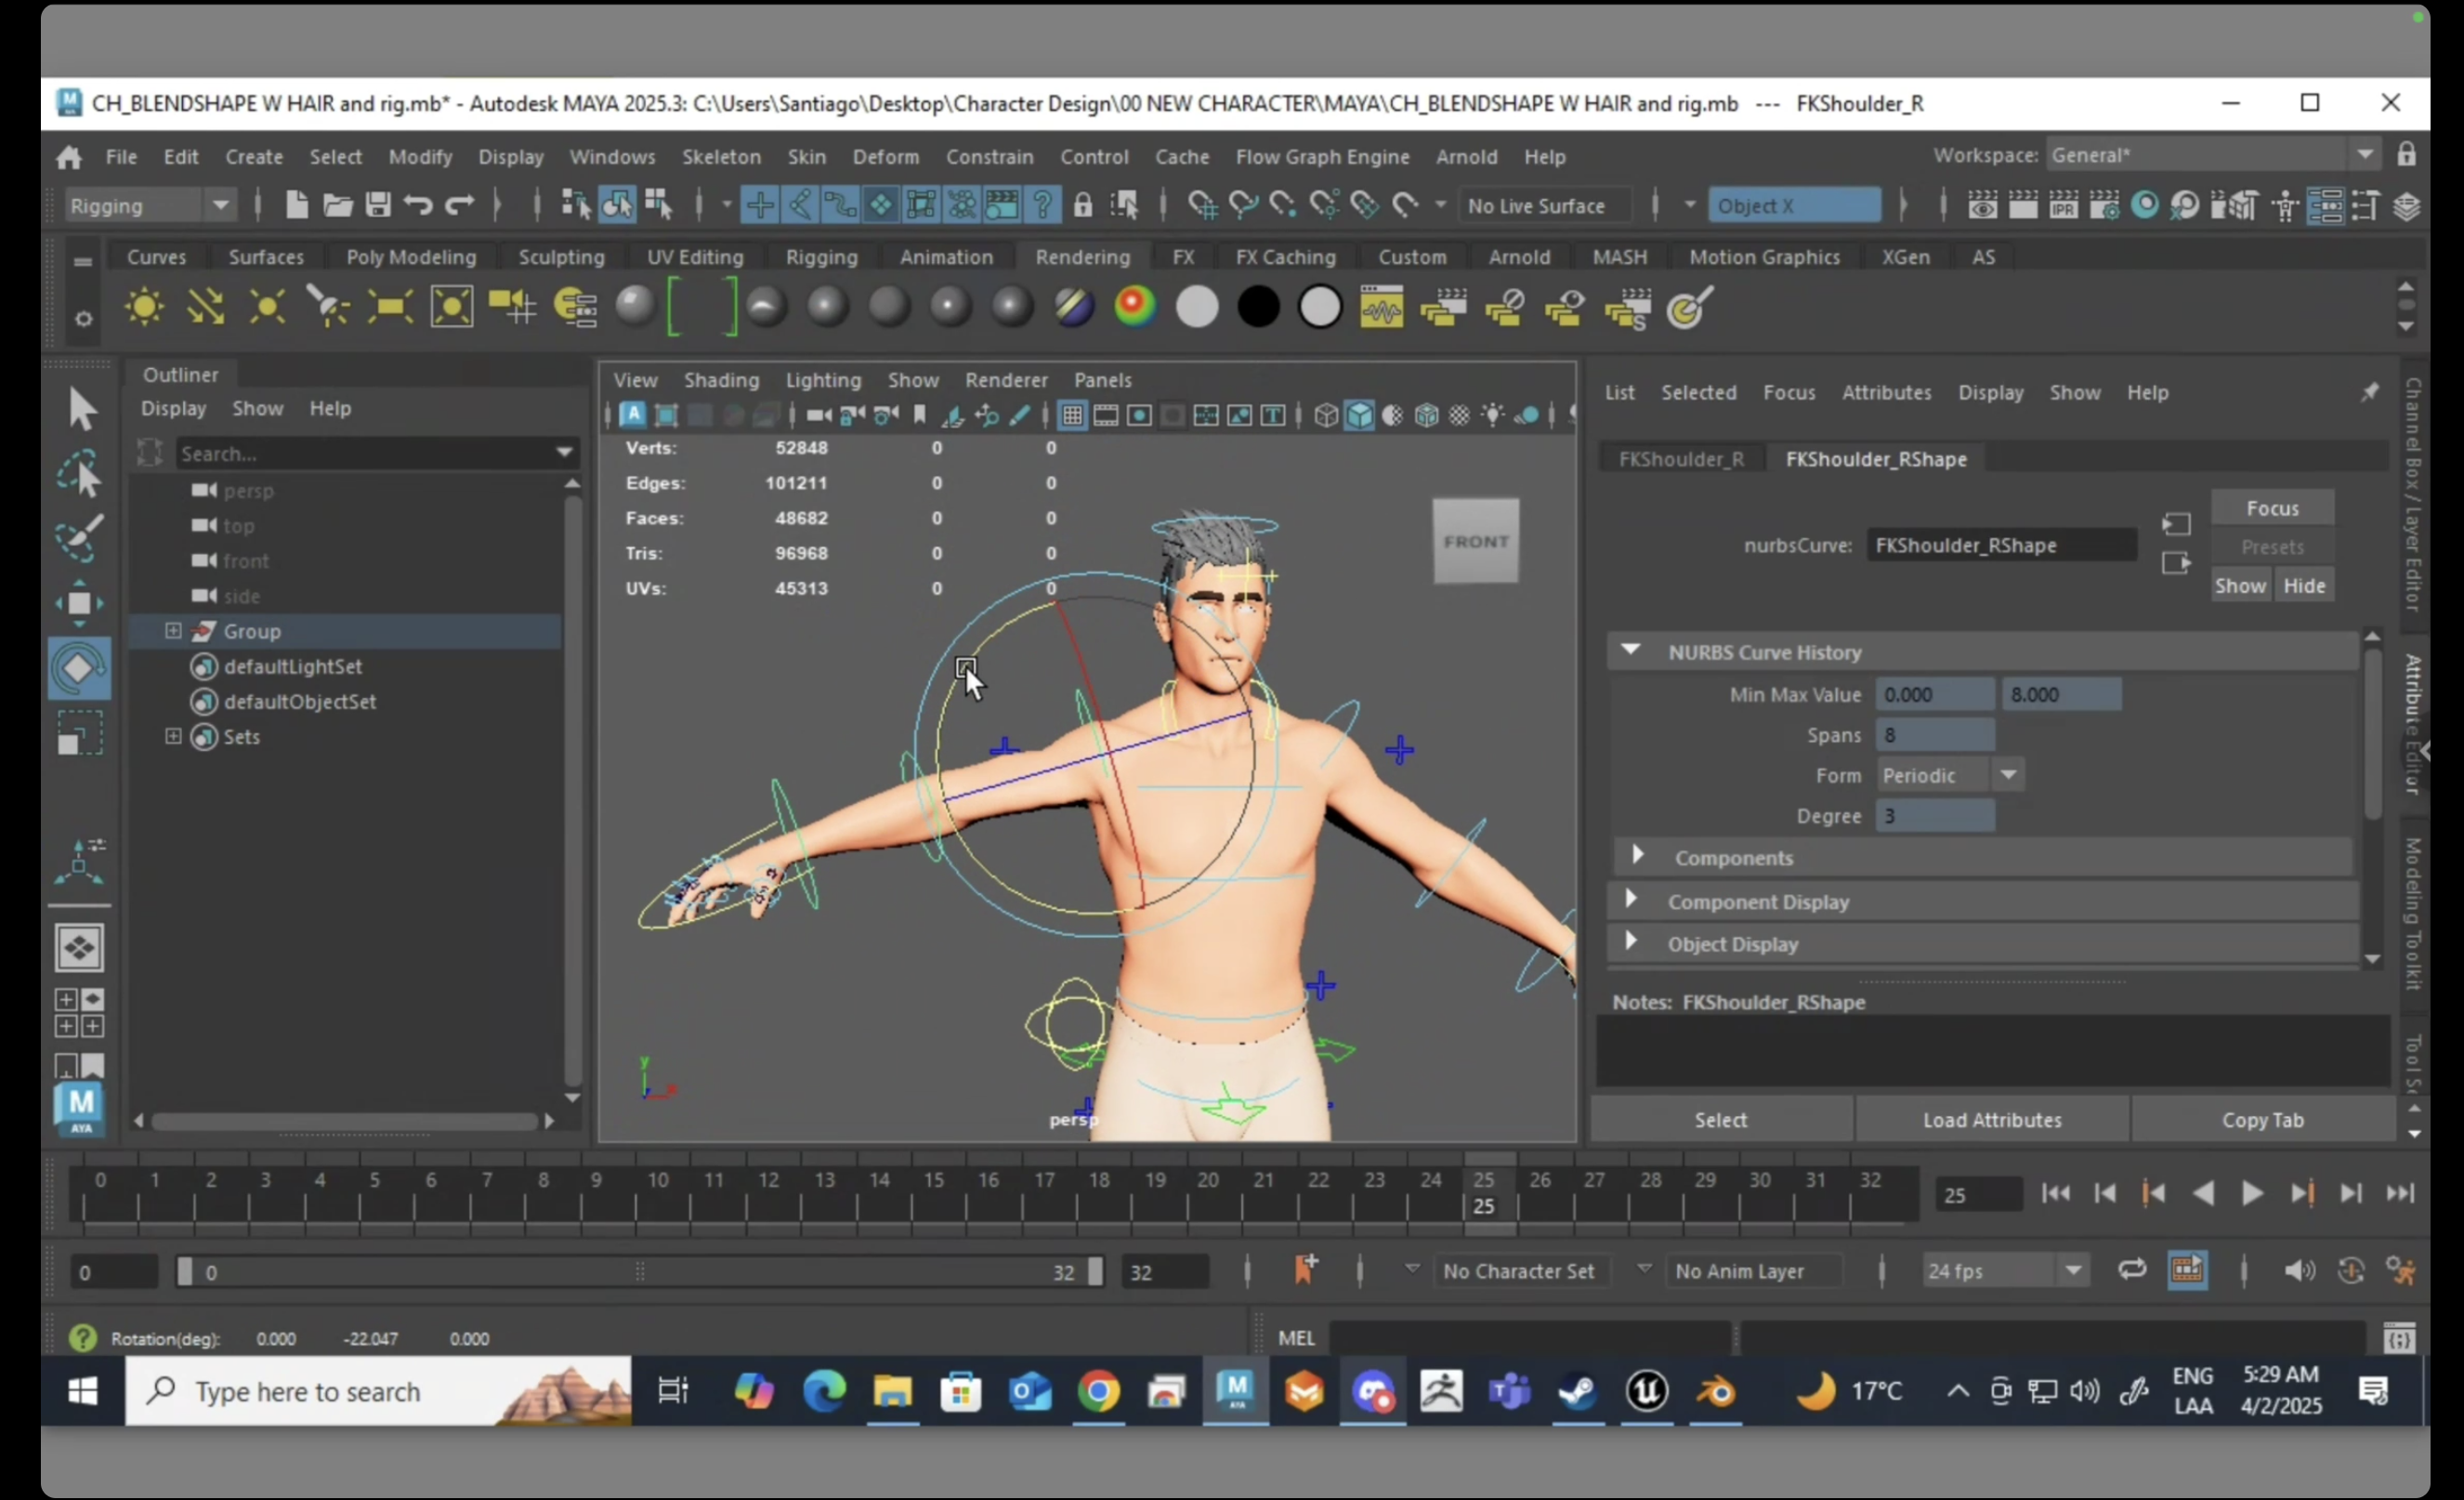Switch to the Rigging shelf tab

821,257
